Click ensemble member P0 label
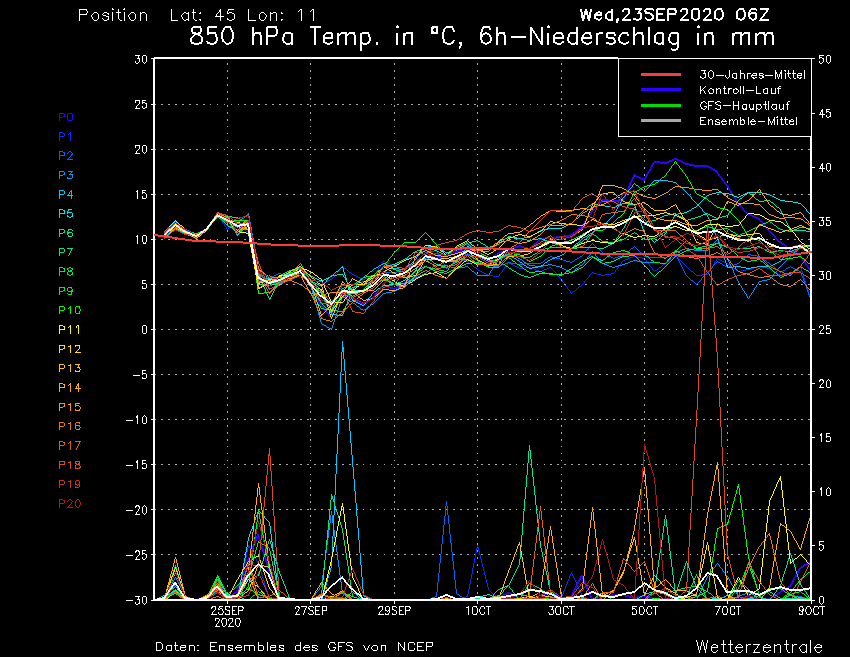The image size is (850, 657). point(66,117)
